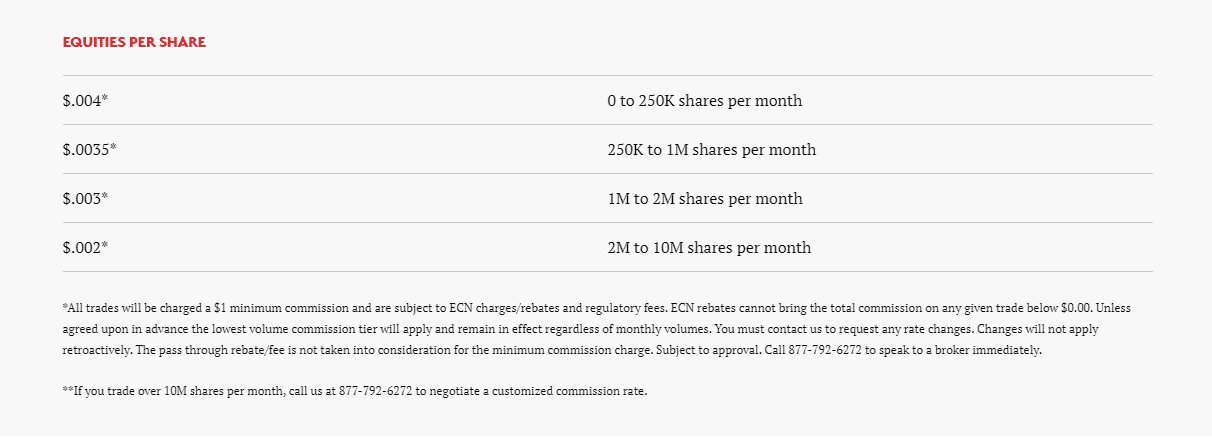Select the $.003* per-share rate
Image resolution: width=1212 pixels, height=438 pixels.
click(x=84, y=199)
